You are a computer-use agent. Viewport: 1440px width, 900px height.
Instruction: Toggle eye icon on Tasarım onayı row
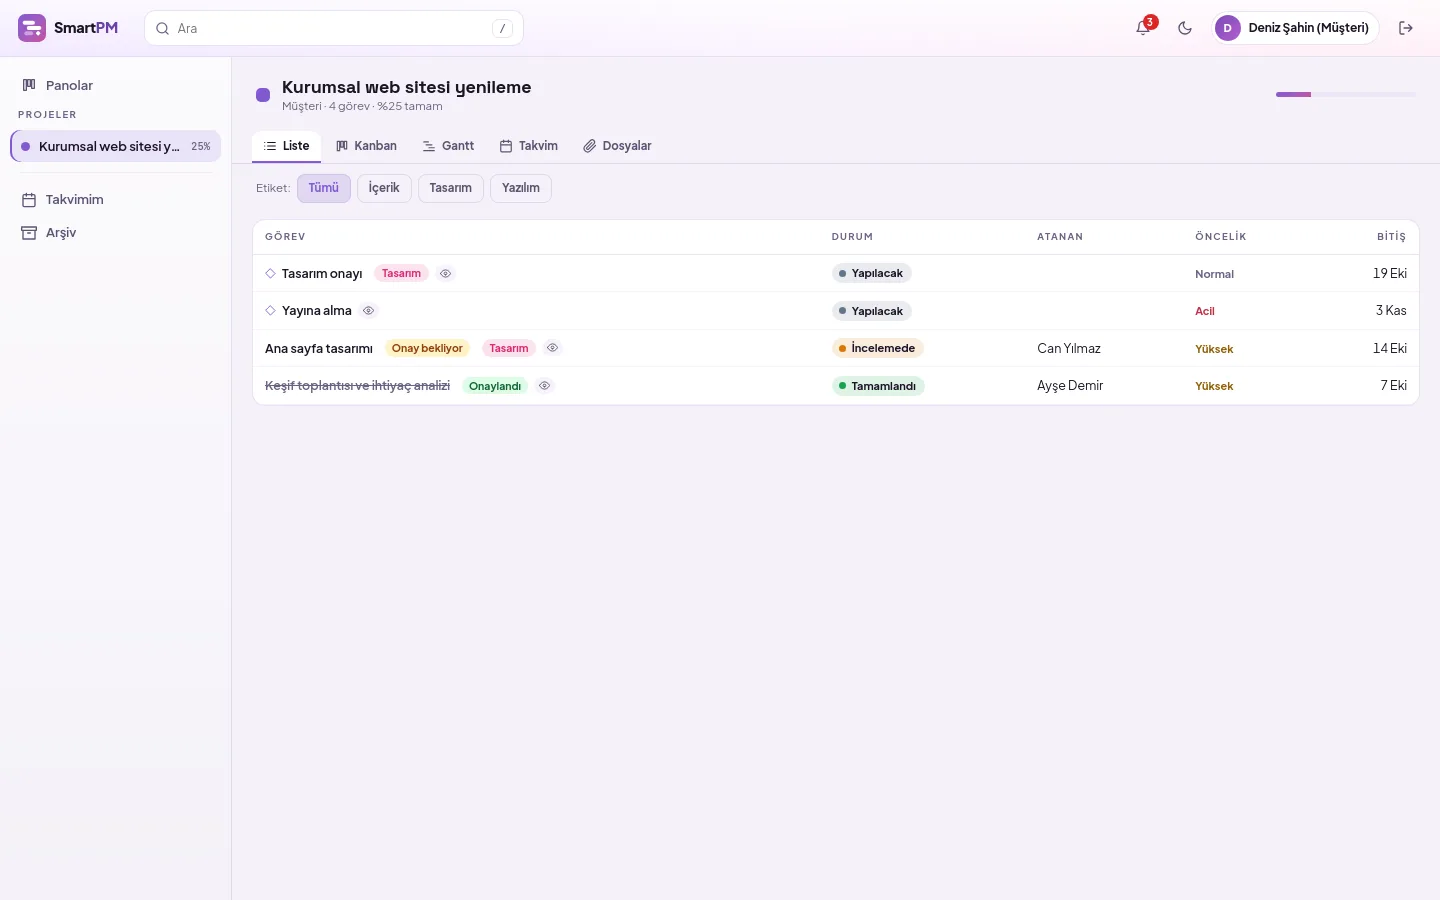tap(446, 273)
